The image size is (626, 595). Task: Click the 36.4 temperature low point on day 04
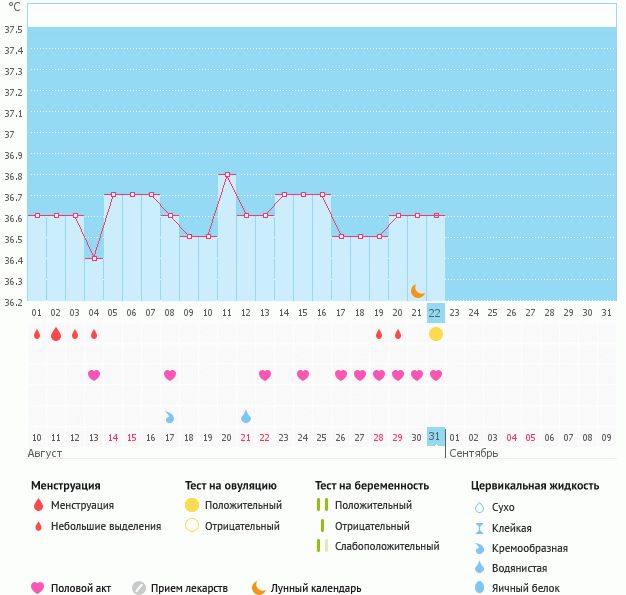tap(94, 258)
